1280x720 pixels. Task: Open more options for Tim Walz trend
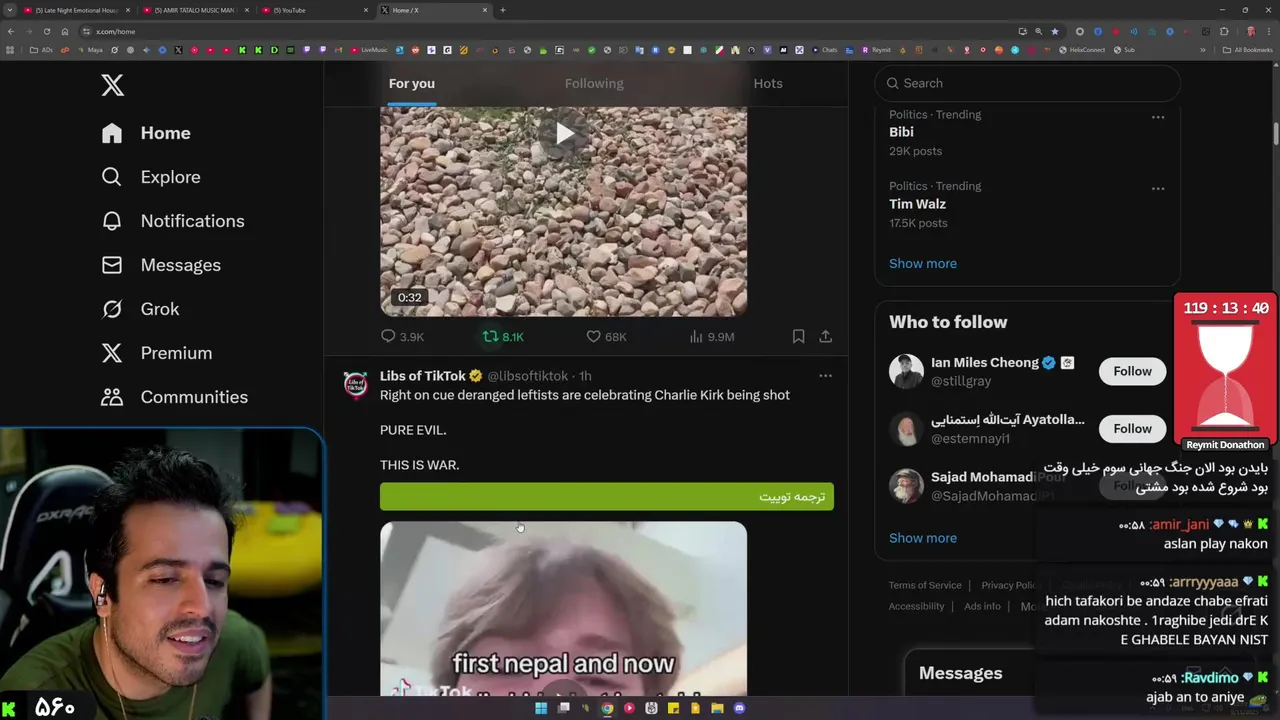pos(1158,189)
